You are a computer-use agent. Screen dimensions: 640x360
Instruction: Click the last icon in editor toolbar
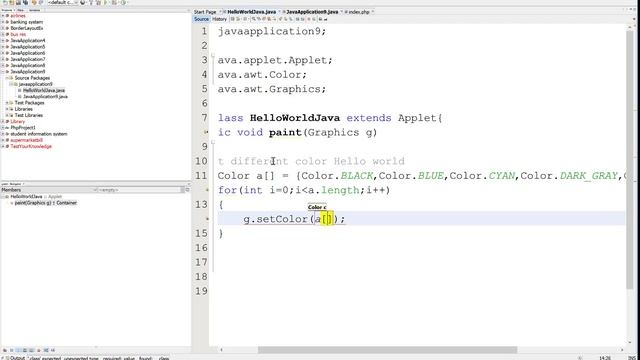point(325,19)
